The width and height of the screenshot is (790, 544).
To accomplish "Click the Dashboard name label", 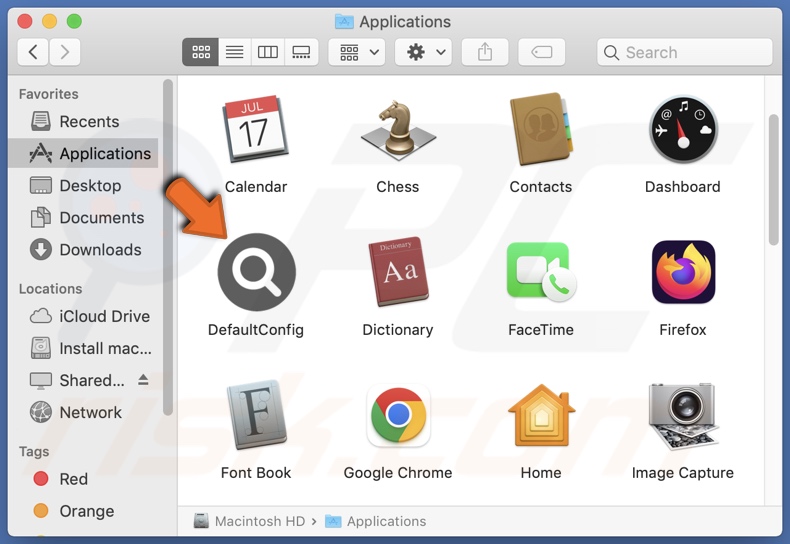I will 683,187.
